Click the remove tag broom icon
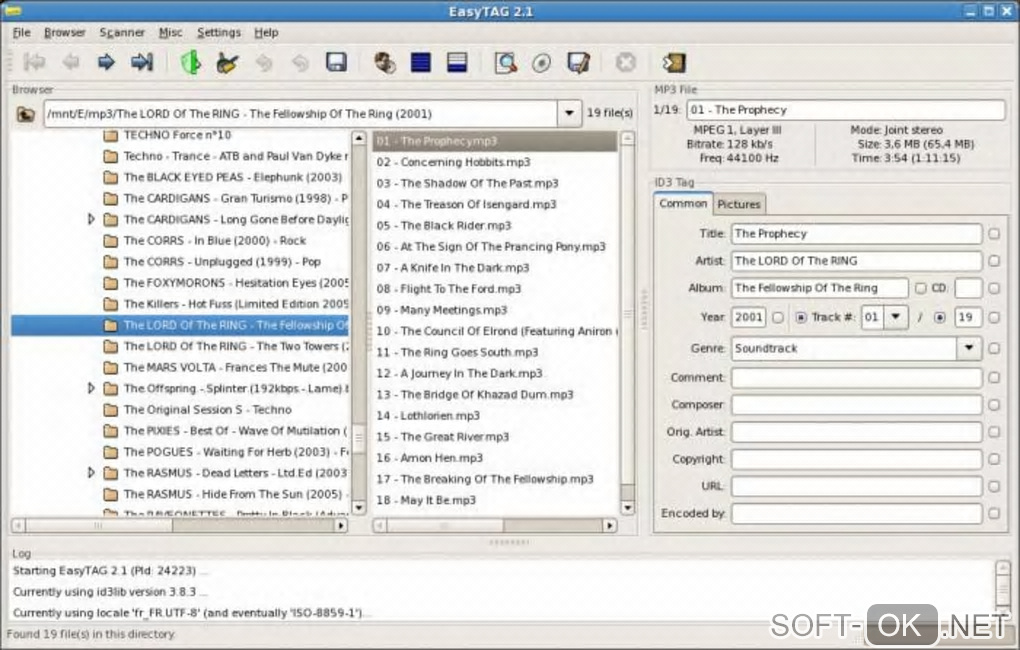Image resolution: width=1020 pixels, height=650 pixels. tap(227, 62)
